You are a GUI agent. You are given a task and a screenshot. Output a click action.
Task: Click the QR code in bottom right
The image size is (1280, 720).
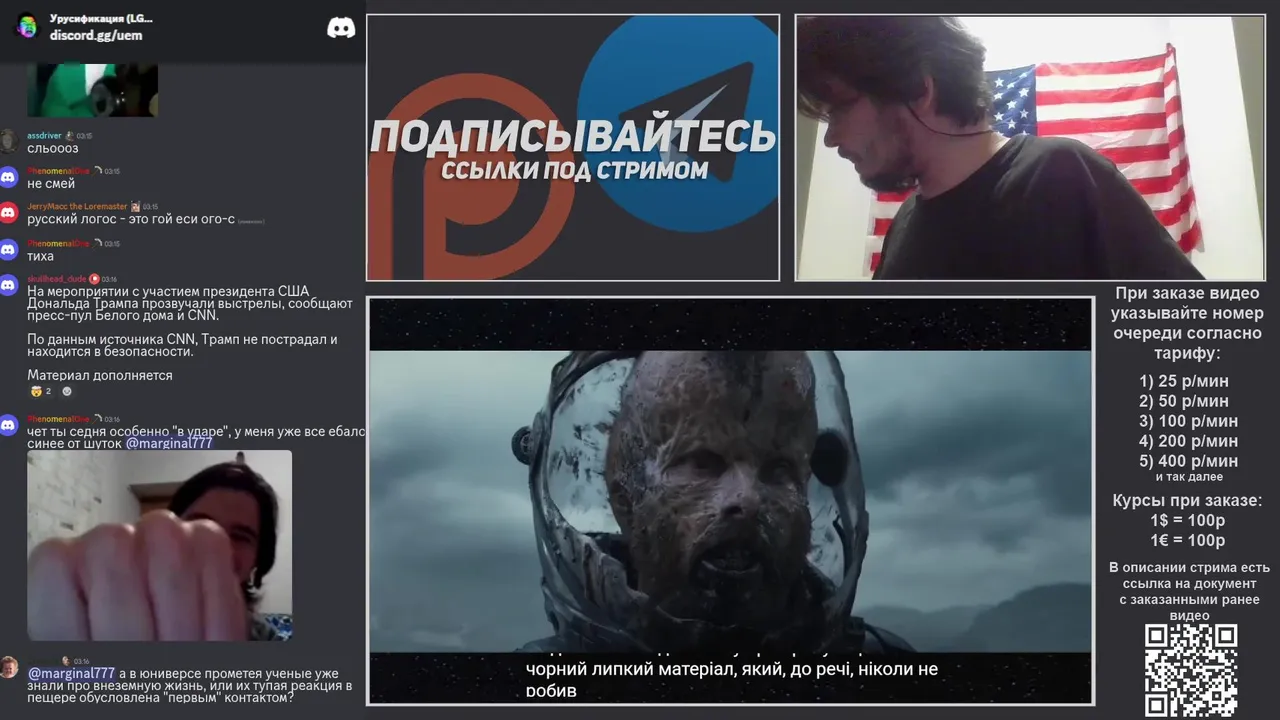point(1191,670)
